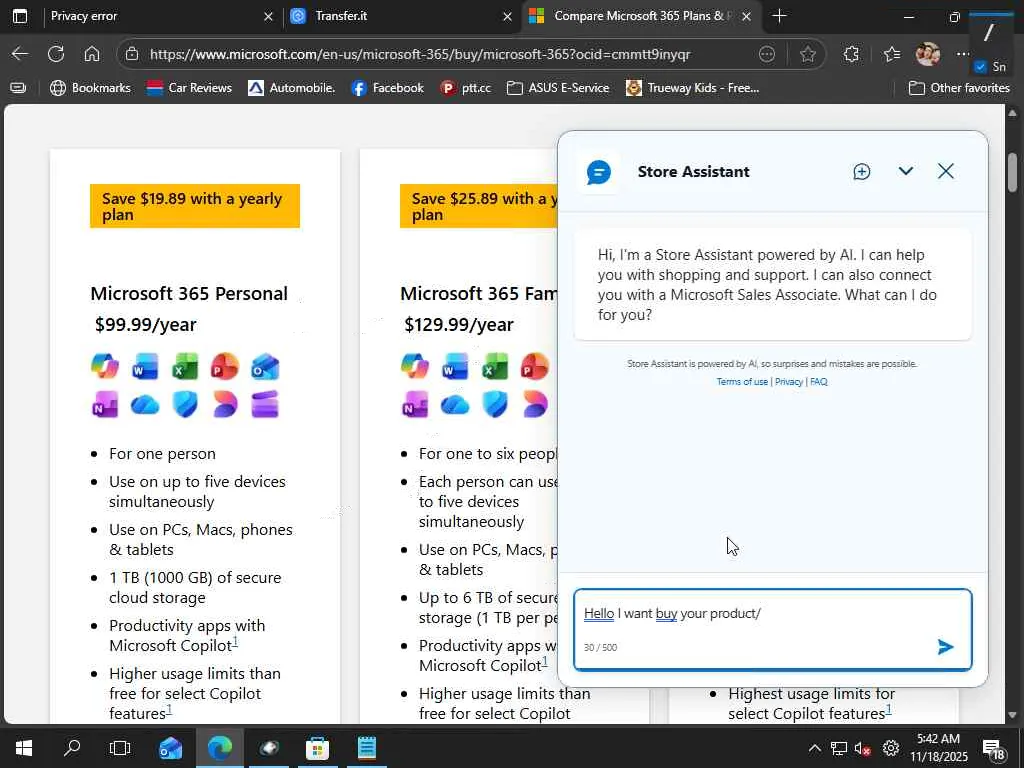The height and width of the screenshot is (768, 1024).
Task: Open the Privacy link in chat
Action: pyautogui.click(x=789, y=381)
